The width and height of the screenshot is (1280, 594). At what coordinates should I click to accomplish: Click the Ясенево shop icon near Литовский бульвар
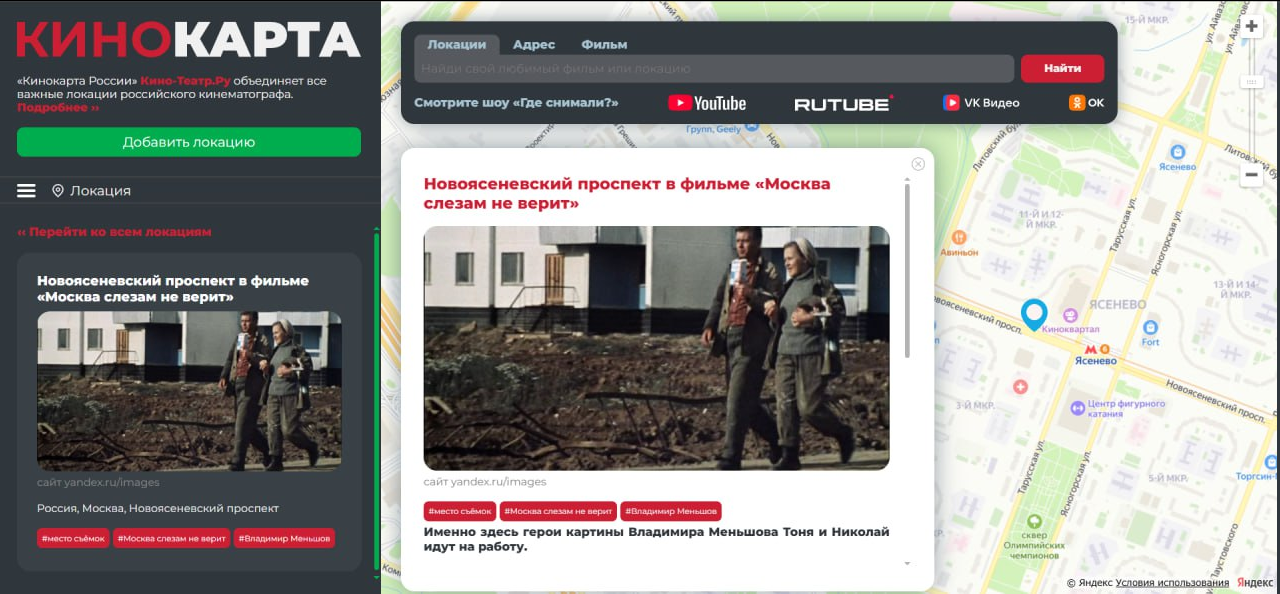tap(1177, 152)
